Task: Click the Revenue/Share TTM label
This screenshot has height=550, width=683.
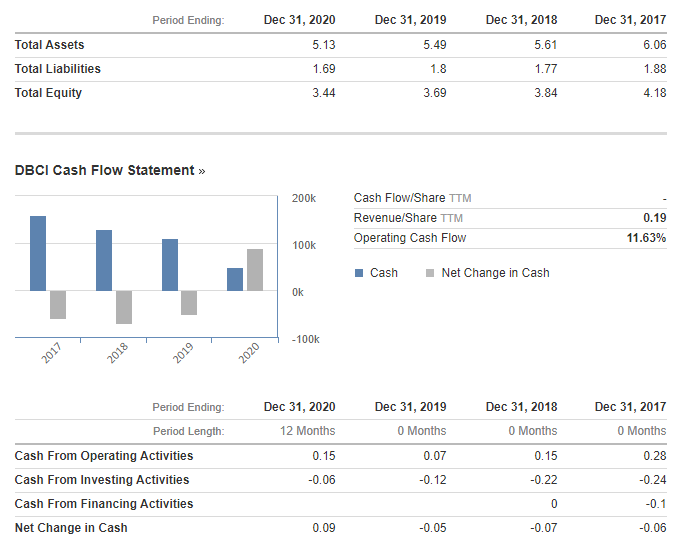Action: 408,218
